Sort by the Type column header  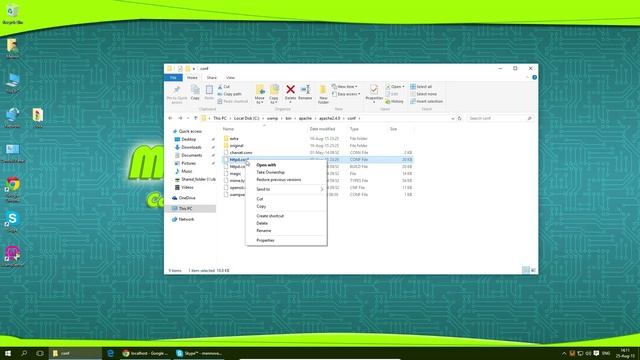coord(354,129)
